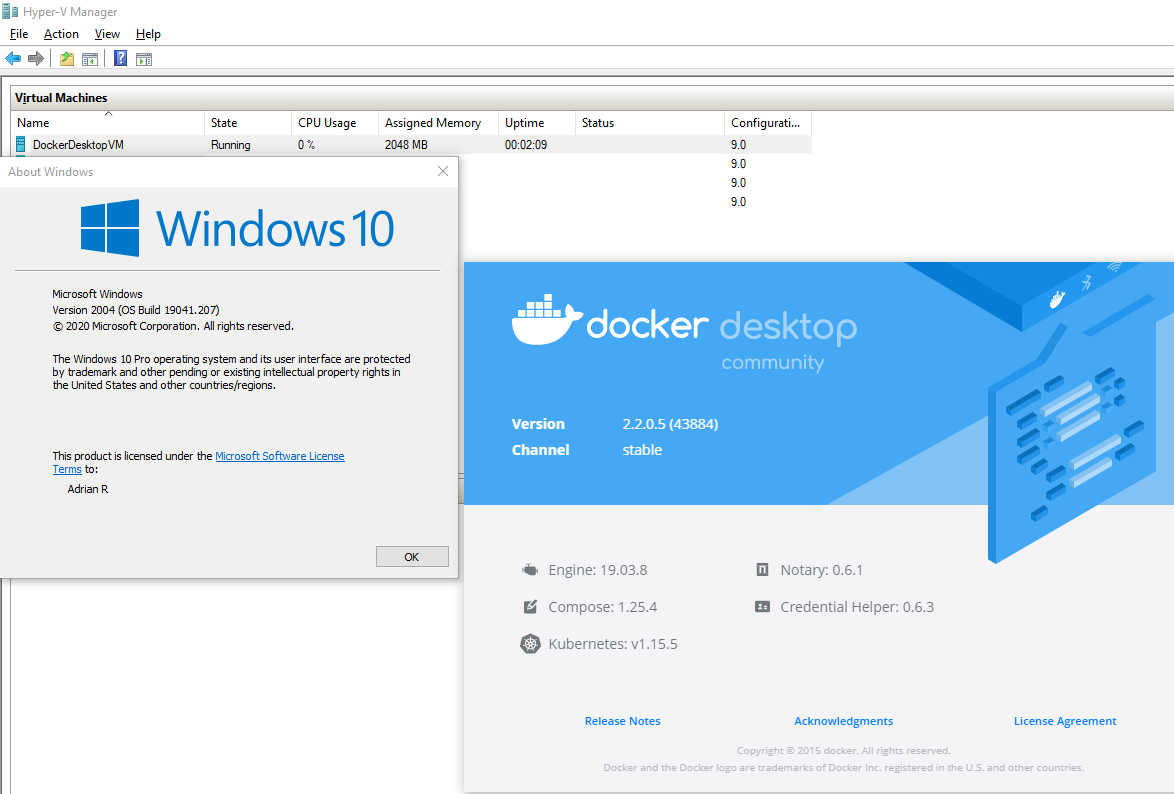Image resolution: width=1174 pixels, height=794 pixels.
Task: Sort by the Status column header
Action: pos(650,123)
